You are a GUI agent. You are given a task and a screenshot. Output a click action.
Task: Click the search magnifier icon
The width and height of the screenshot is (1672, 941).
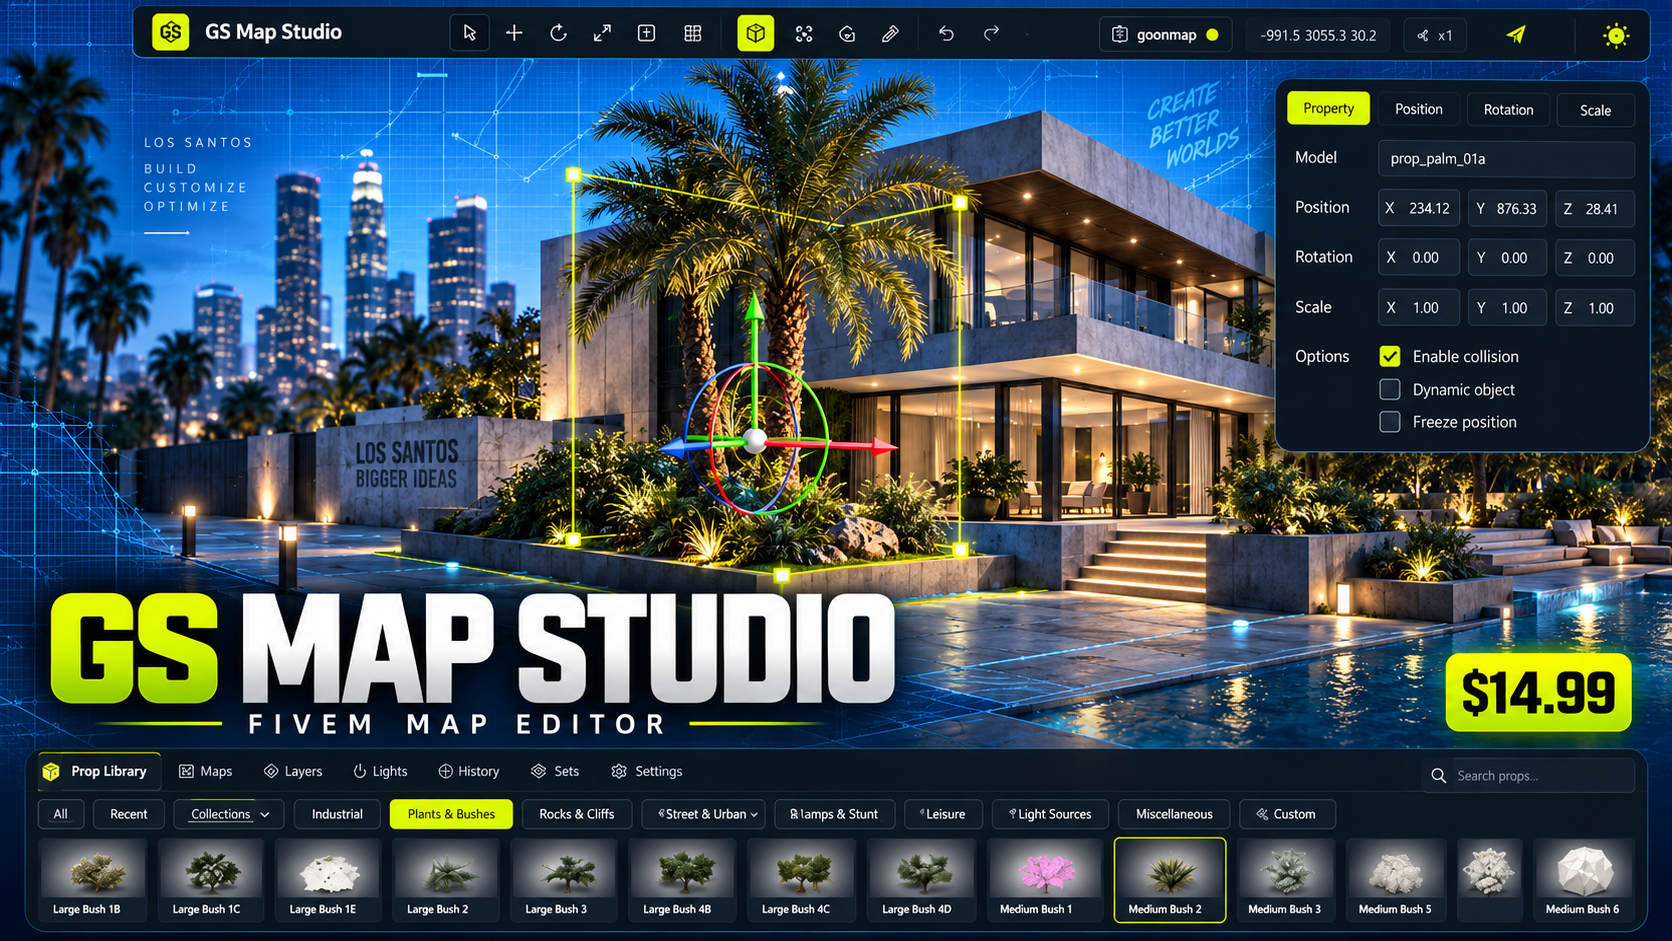point(1438,776)
